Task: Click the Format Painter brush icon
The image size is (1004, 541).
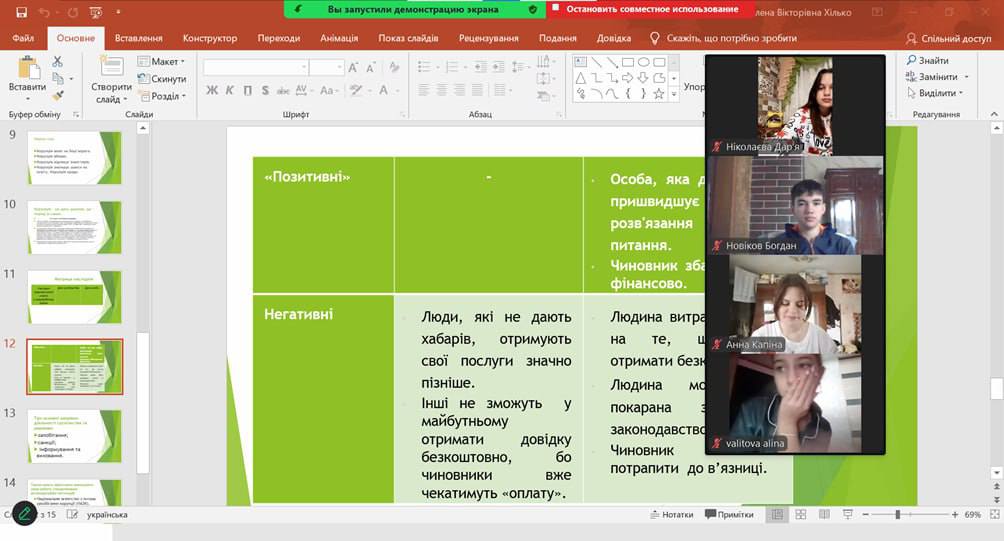Action: point(58,96)
